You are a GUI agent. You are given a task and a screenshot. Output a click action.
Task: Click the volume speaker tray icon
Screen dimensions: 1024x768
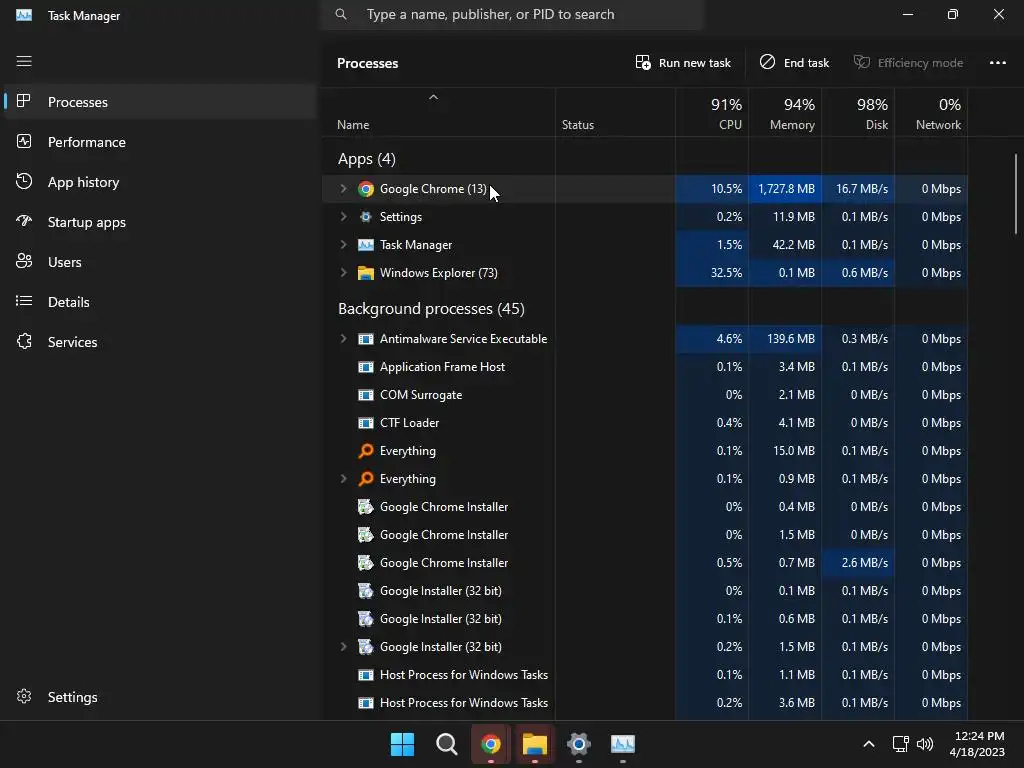(x=925, y=744)
